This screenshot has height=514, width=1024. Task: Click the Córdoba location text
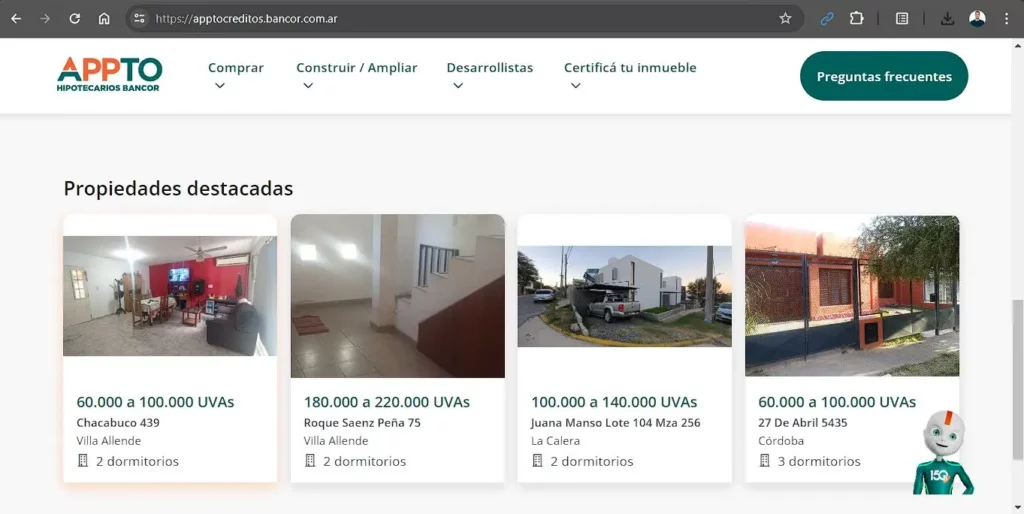pyautogui.click(x=781, y=441)
